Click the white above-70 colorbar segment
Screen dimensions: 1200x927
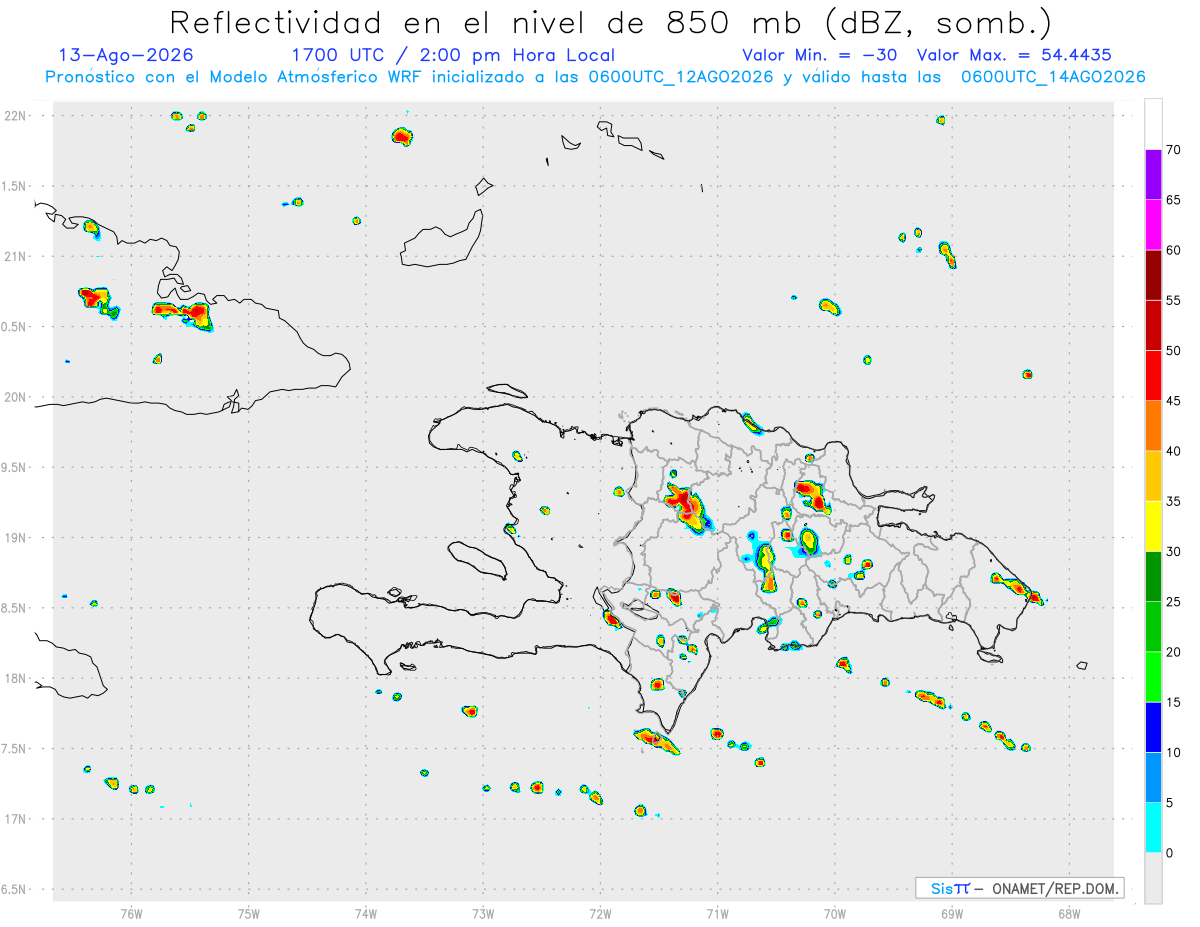click(x=1153, y=124)
